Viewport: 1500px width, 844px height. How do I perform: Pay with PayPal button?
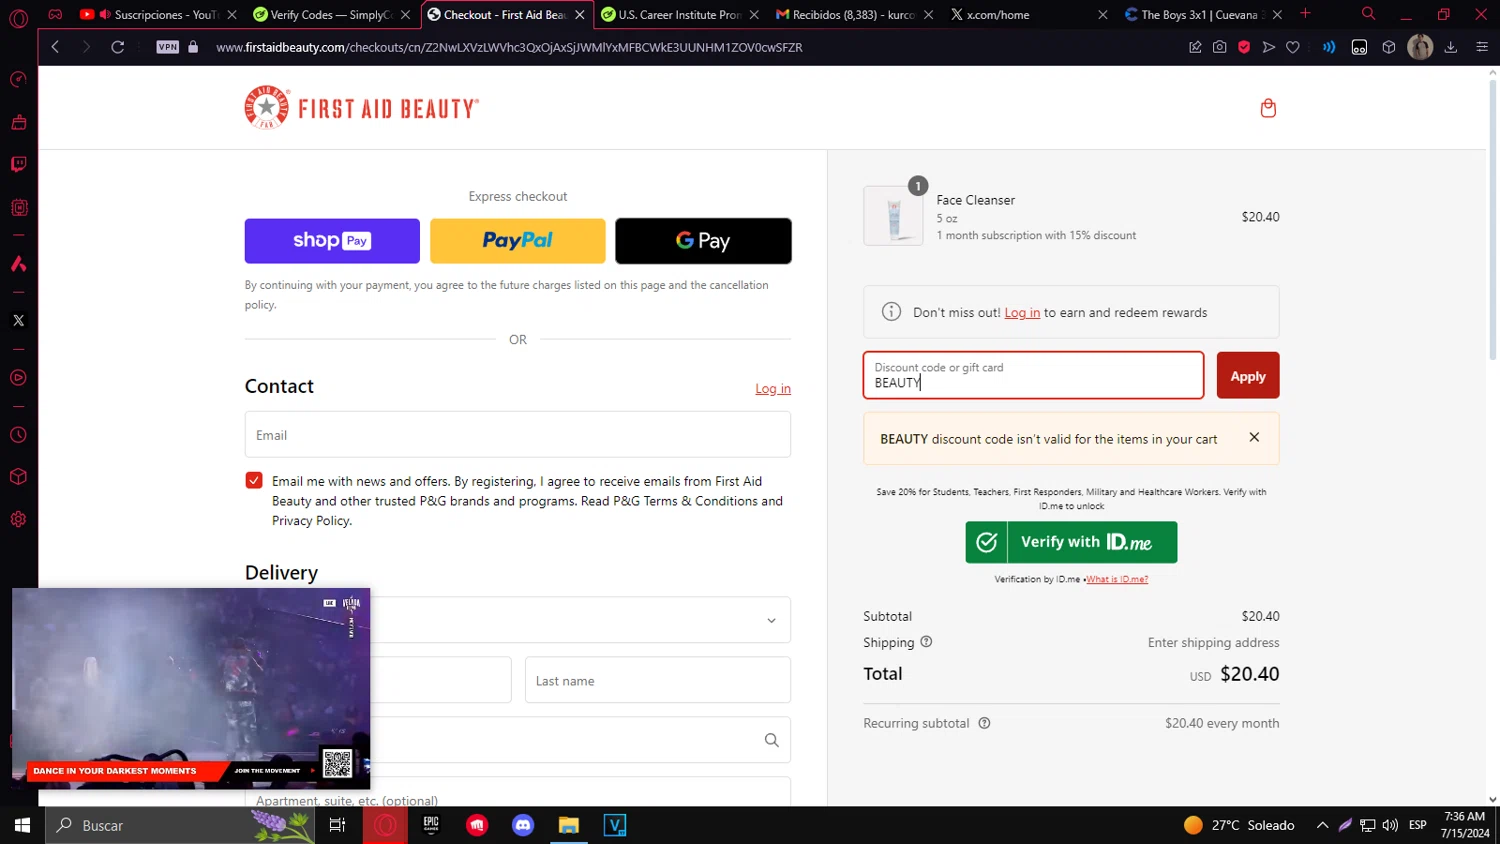[518, 241]
